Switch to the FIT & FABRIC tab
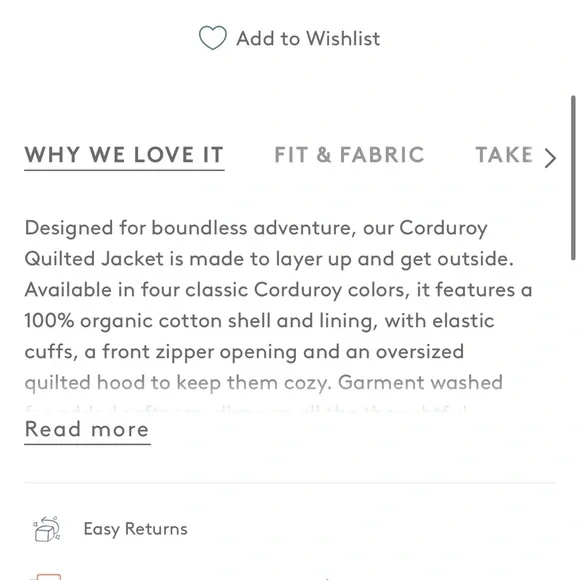This screenshot has height=580, width=580. (x=349, y=154)
